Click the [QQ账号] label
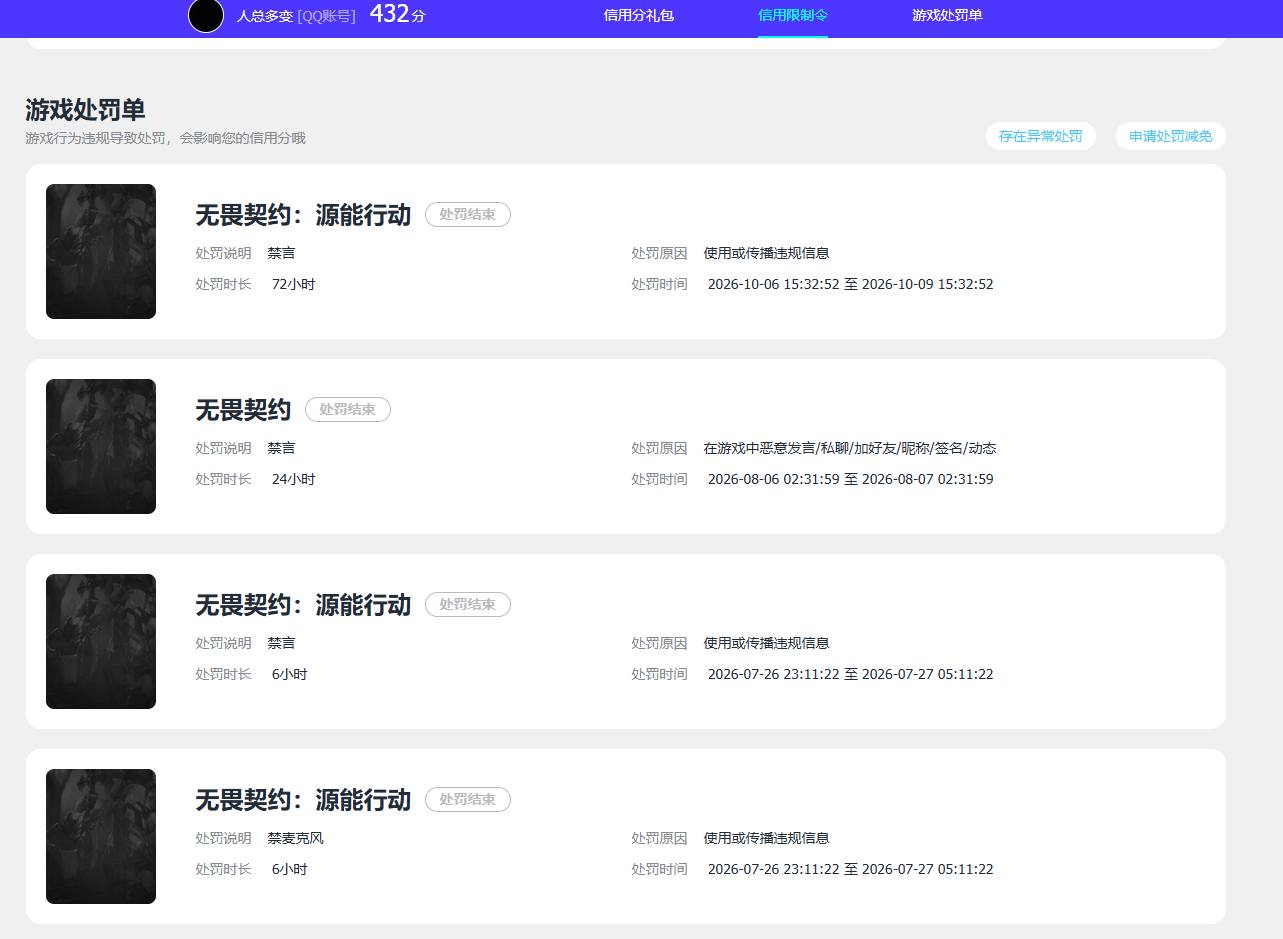Viewport: 1283px width, 939px height. pyautogui.click(x=327, y=16)
